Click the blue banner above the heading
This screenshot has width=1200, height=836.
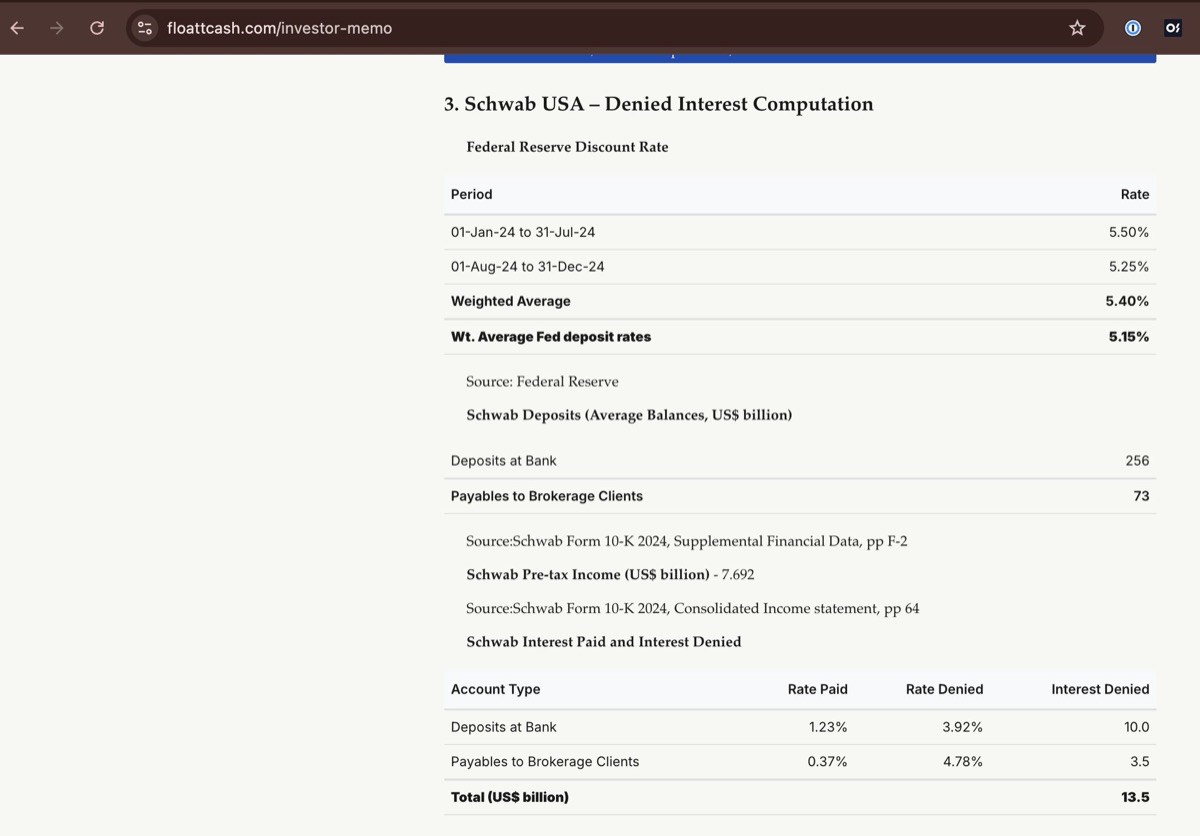click(800, 58)
